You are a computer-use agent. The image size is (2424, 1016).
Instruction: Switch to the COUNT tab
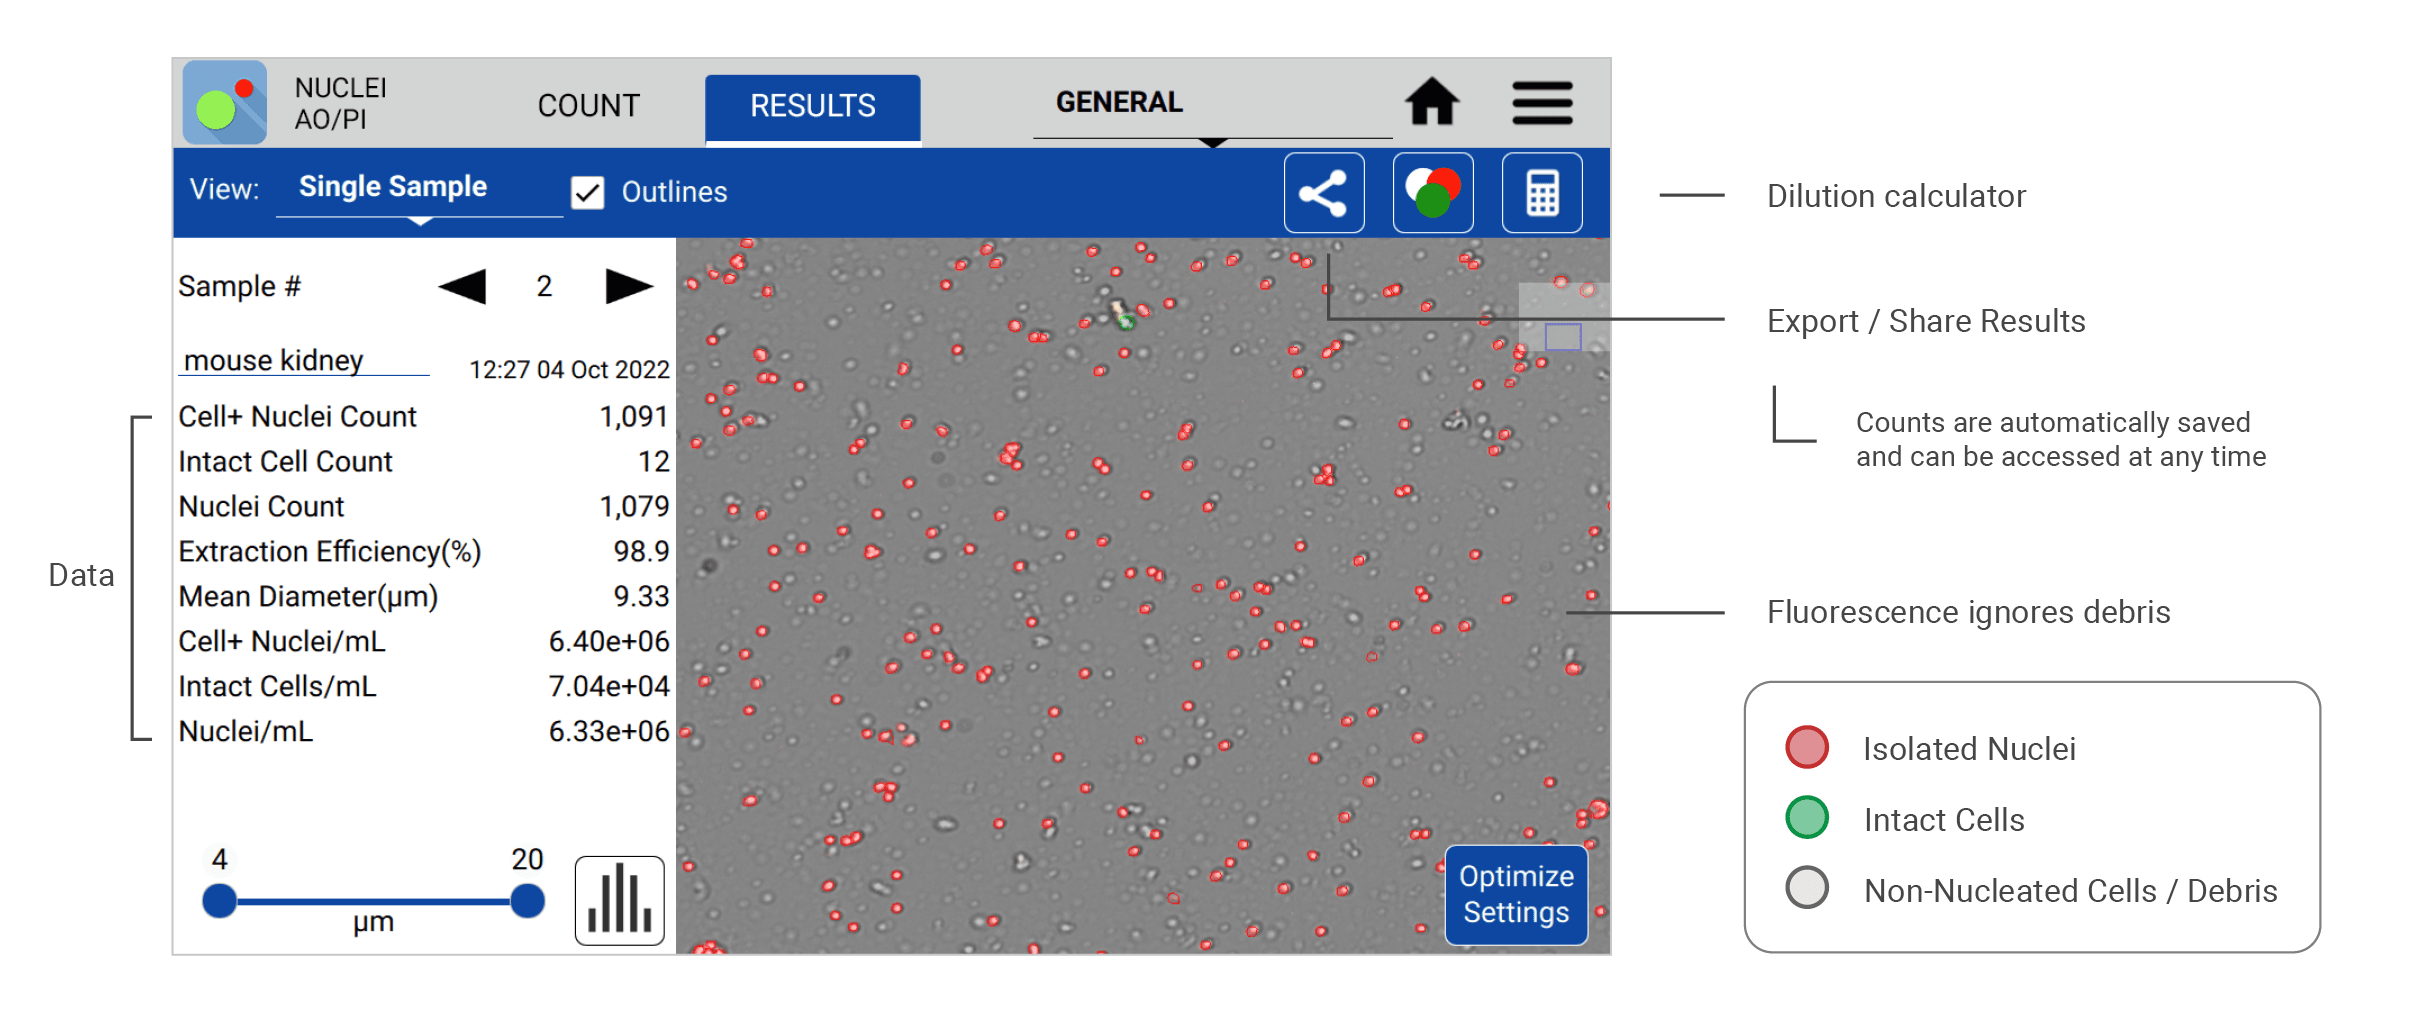point(588,104)
